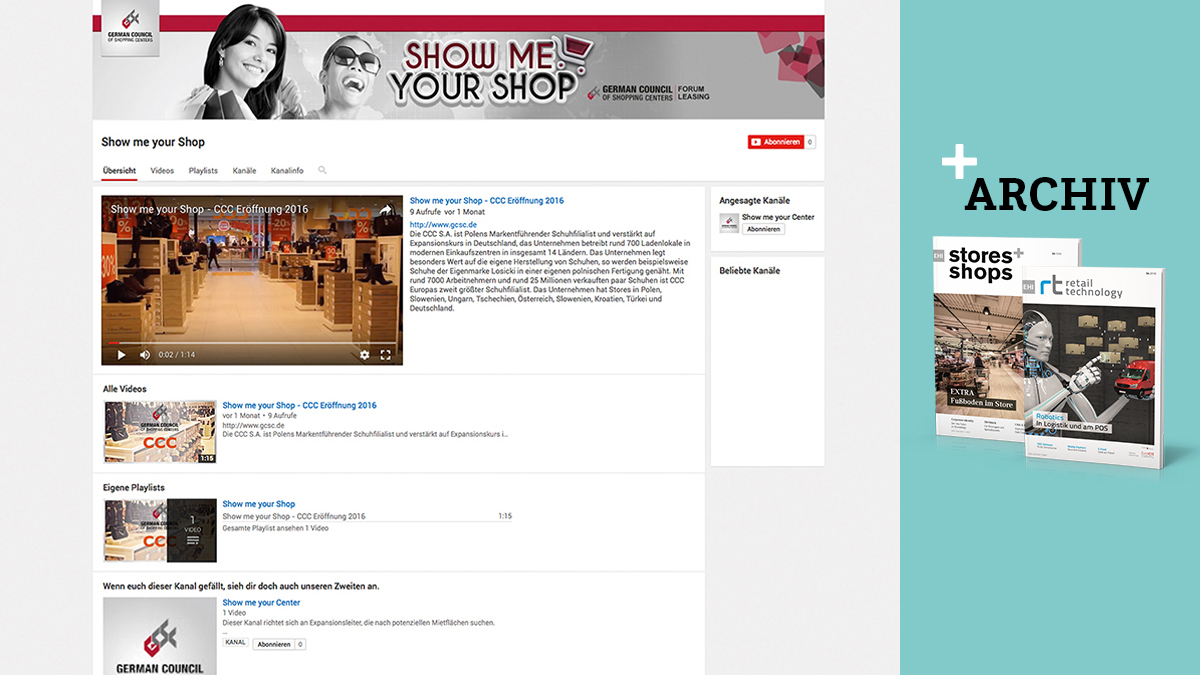Viewport: 1200px width, 675px height.
Task: Play the CCC Eröffnung 2016 video
Action: (x=121, y=355)
